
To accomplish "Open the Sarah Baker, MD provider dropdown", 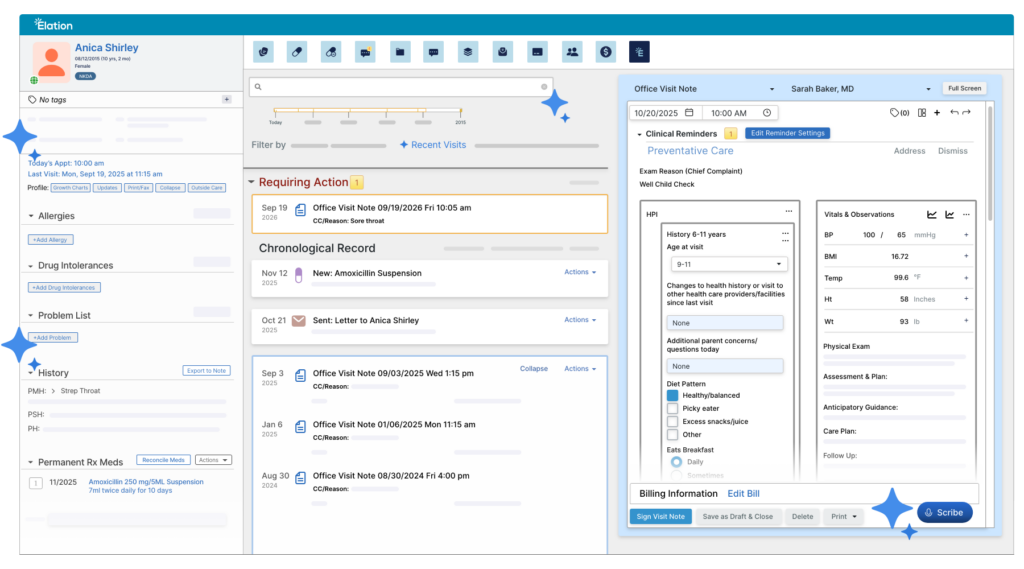I will [860, 89].
